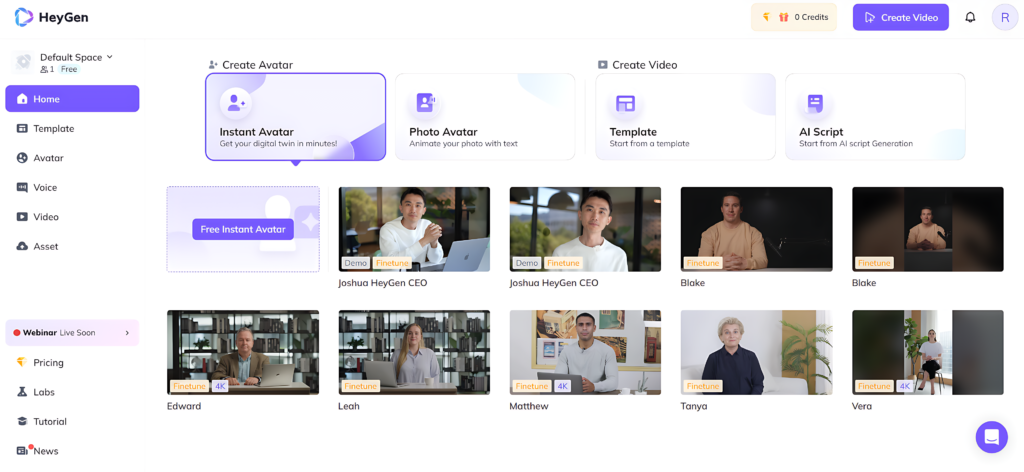
Task: Open the Labs link
Action: (x=44, y=392)
